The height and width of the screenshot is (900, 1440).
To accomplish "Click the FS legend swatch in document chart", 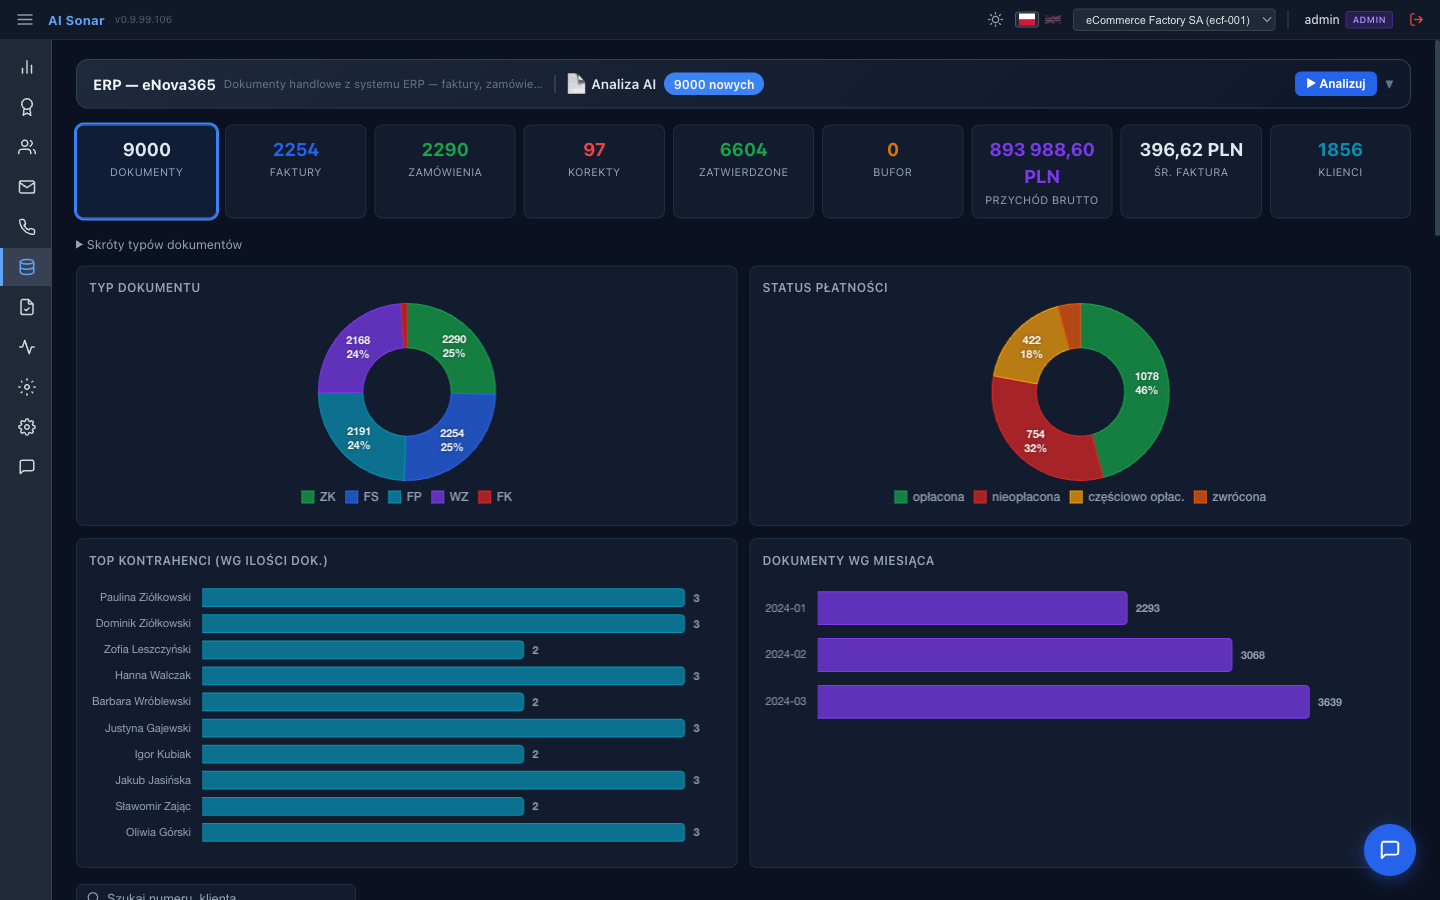I will 351,496.
